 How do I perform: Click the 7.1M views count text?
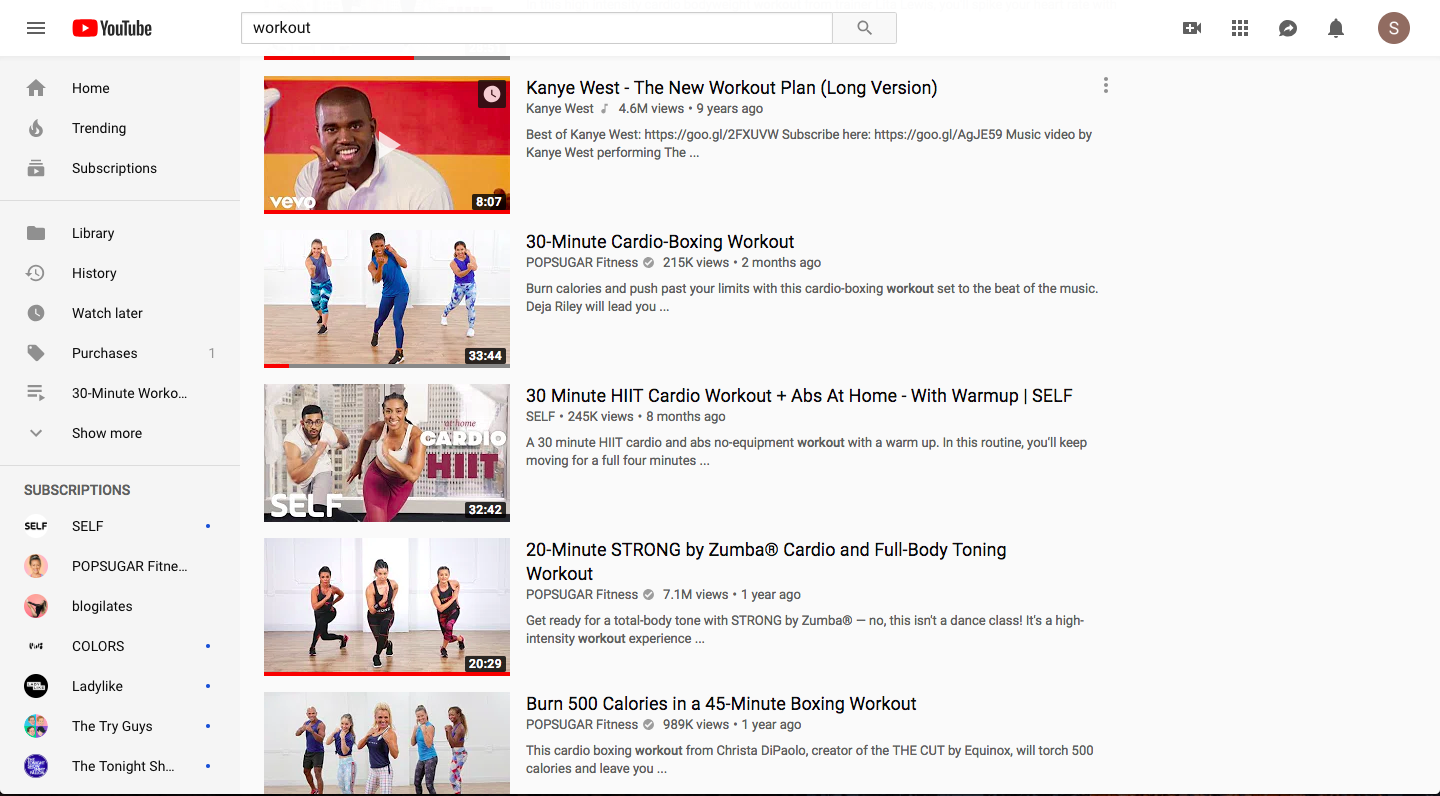tap(696, 595)
